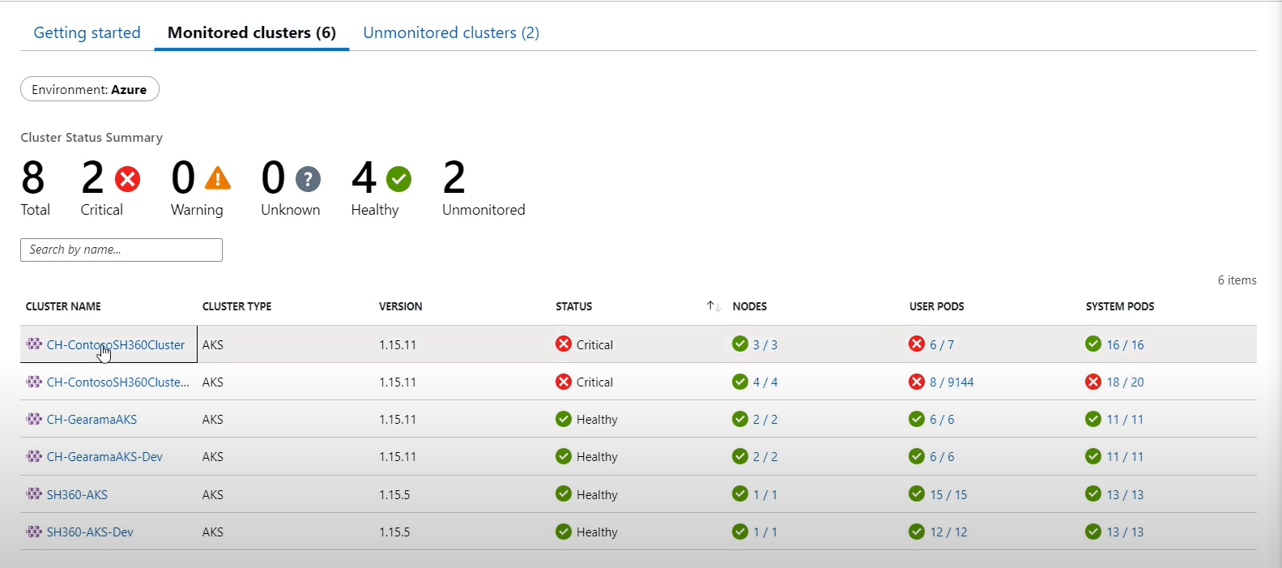Sort by the Version column header

[x=400, y=306]
